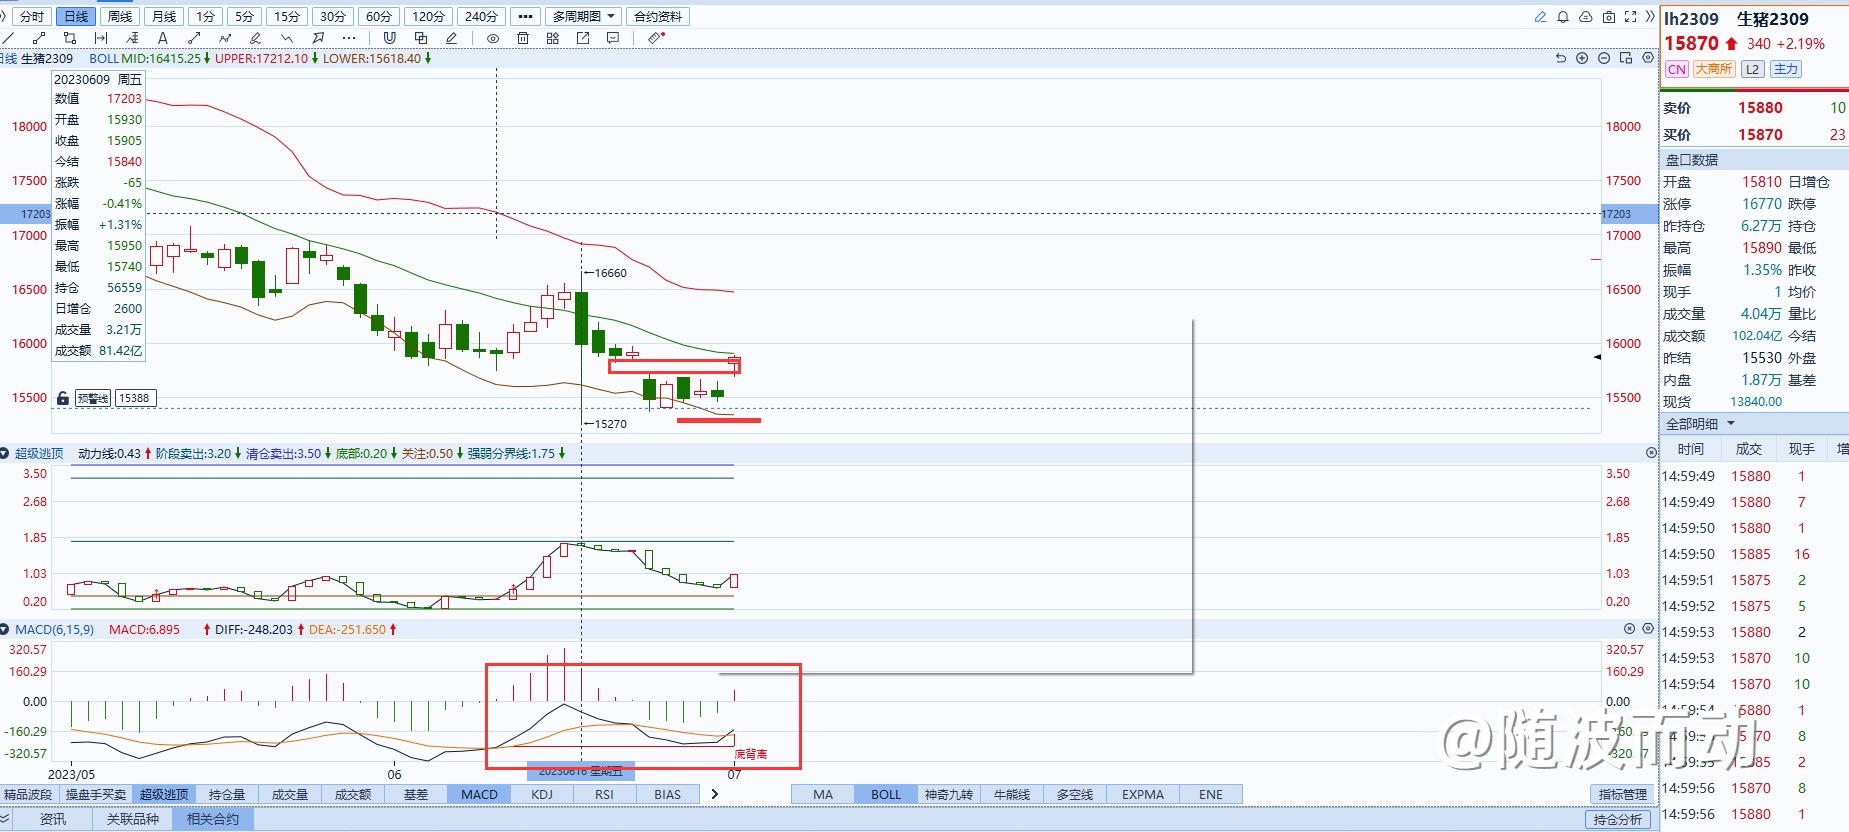Take chart screenshot with camera icon

click(1609, 17)
